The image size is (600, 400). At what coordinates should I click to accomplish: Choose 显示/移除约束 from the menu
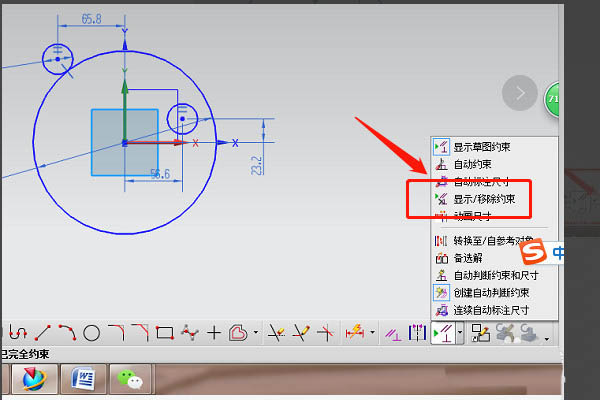point(484,199)
